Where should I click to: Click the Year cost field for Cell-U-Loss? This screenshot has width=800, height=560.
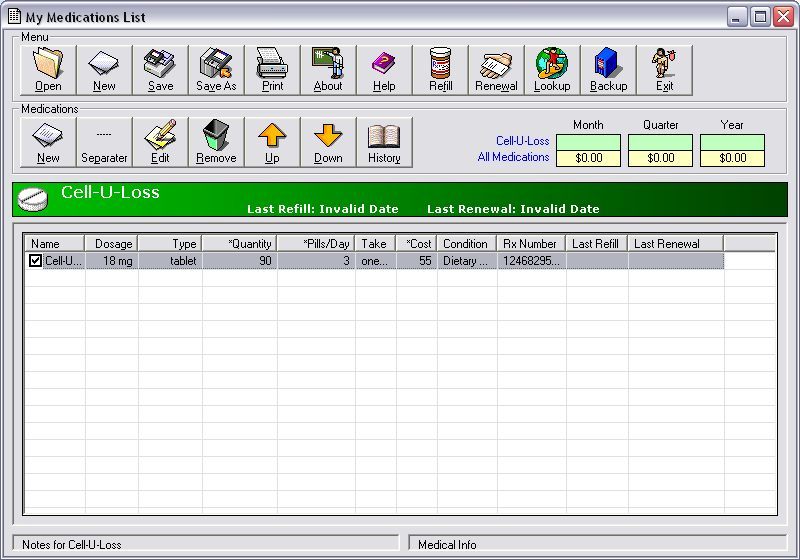tap(732, 142)
